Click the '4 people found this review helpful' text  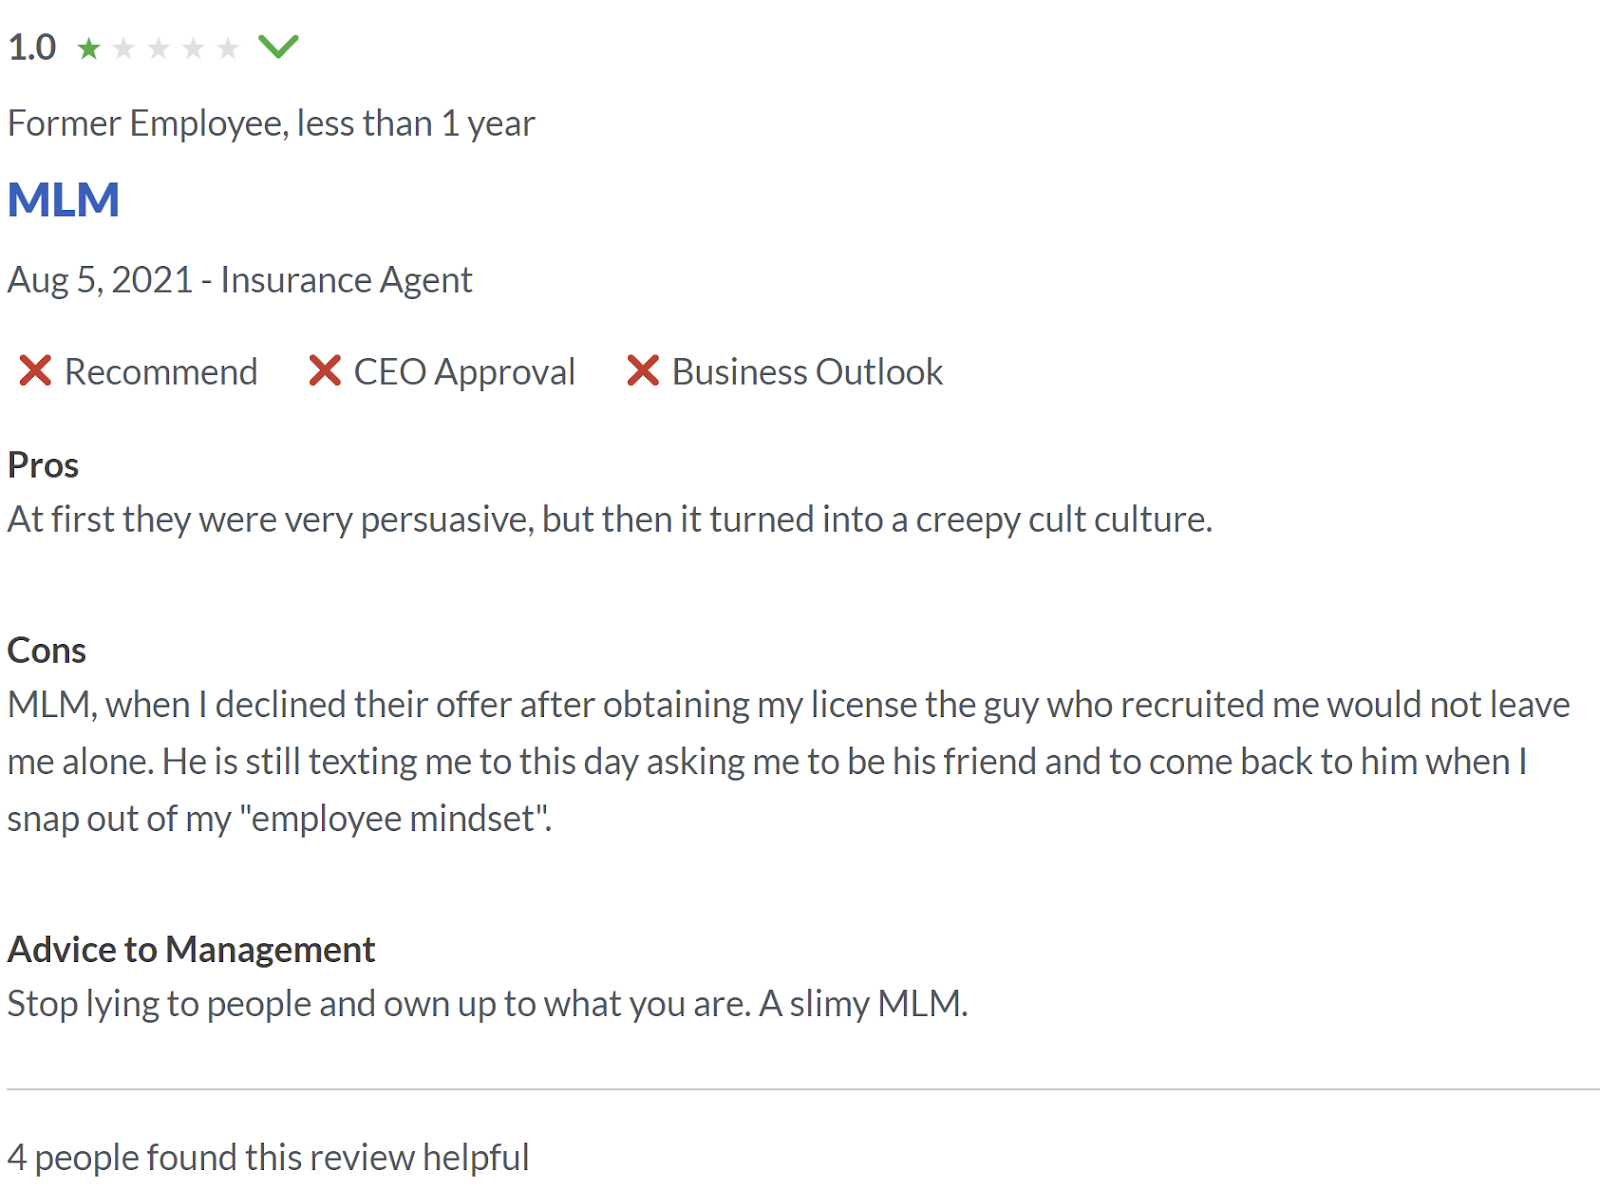tap(268, 1157)
